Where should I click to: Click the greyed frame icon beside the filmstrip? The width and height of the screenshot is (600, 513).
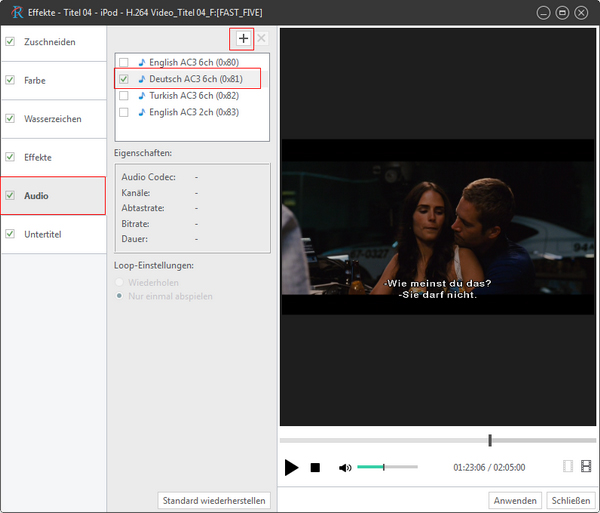pyautogui.click(x=568, y=466)
